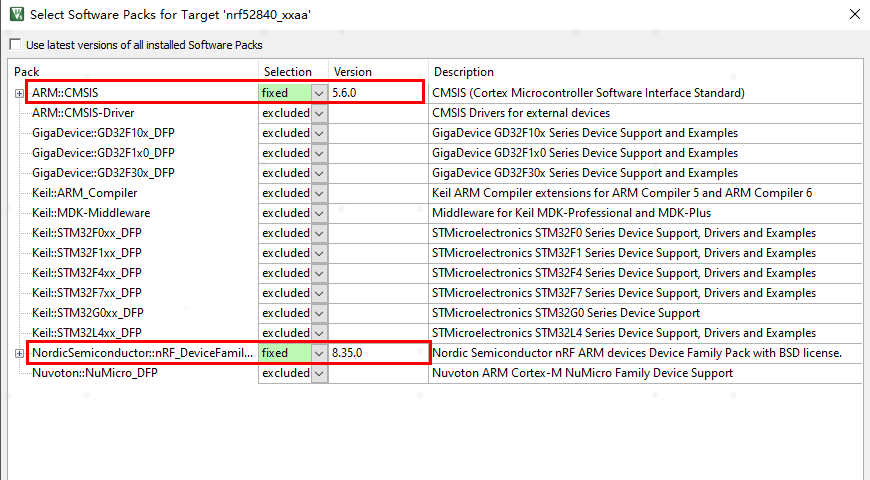This screenshot has height=480, width=870.
Task: Select the Keil::STM32F1xx_DFP pack
Action: click(87, 252)
